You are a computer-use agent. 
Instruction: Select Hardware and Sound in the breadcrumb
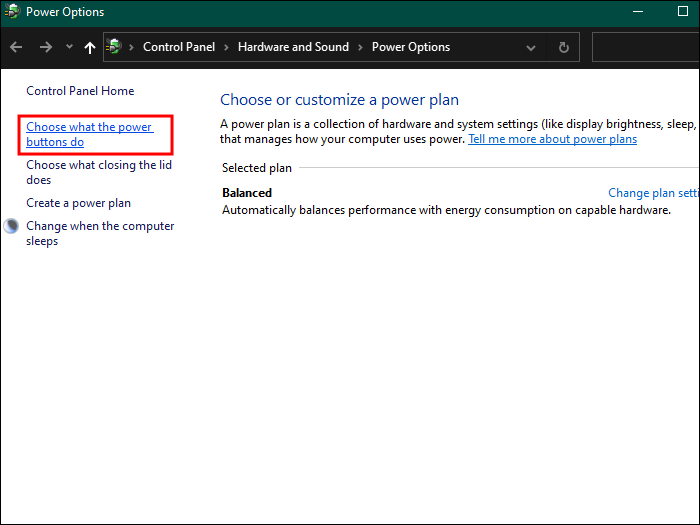click(x=293, y=47)
